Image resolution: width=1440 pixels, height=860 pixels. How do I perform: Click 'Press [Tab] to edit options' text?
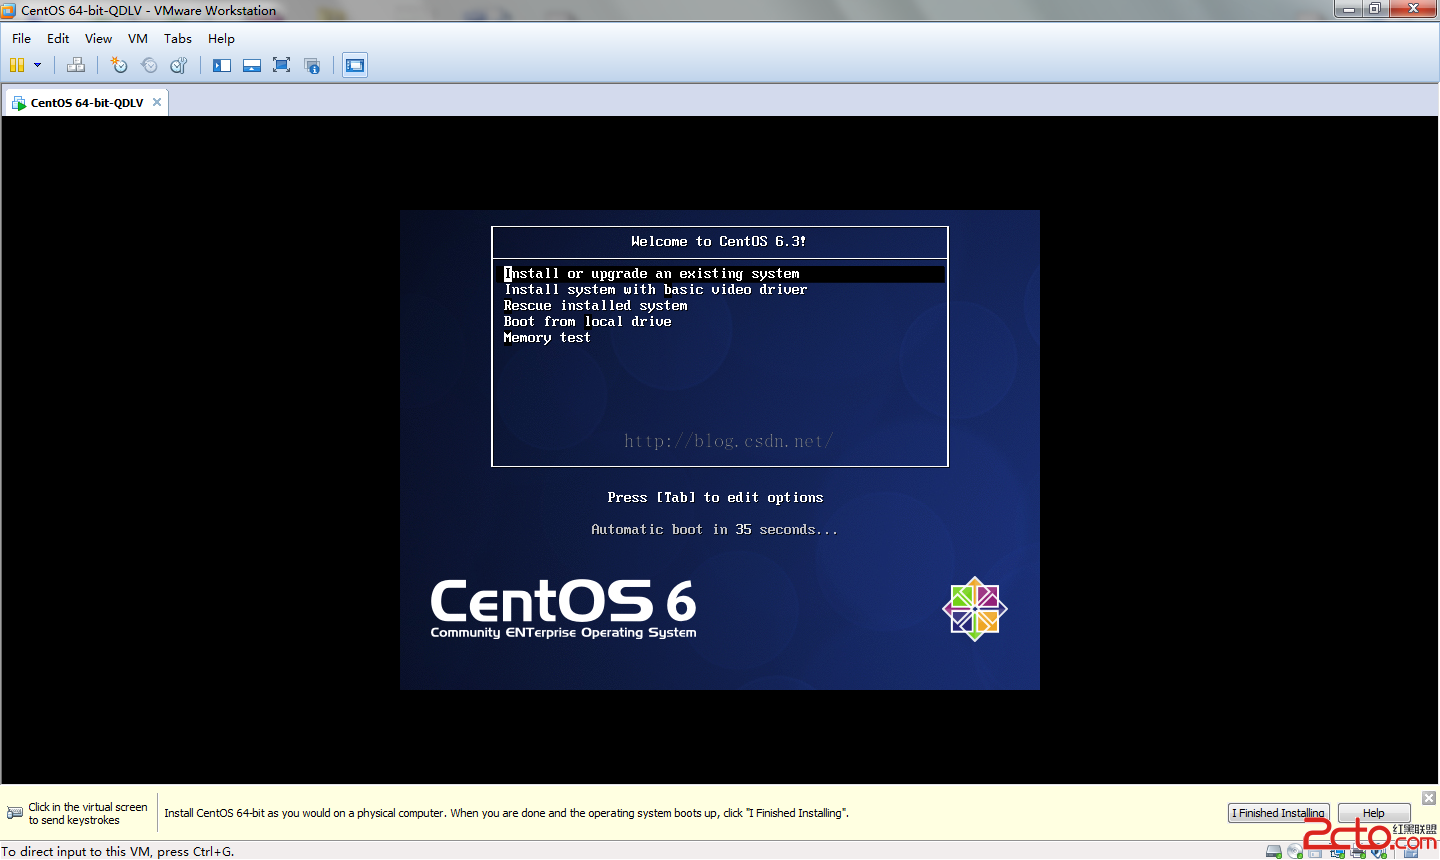[715, 497]
